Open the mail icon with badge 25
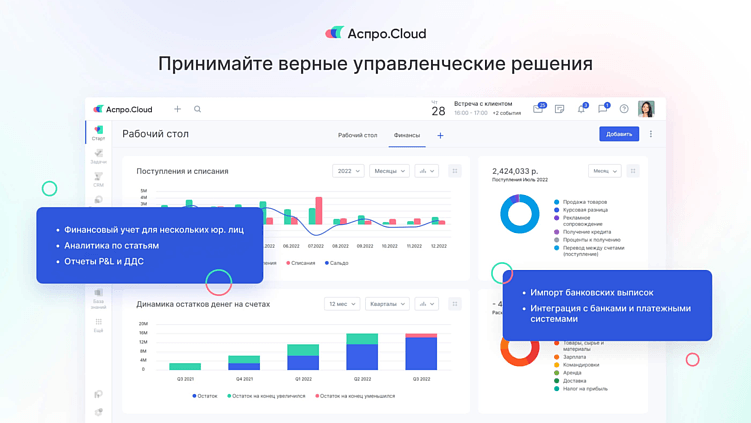The image size is (751, 423). [538, 109]
